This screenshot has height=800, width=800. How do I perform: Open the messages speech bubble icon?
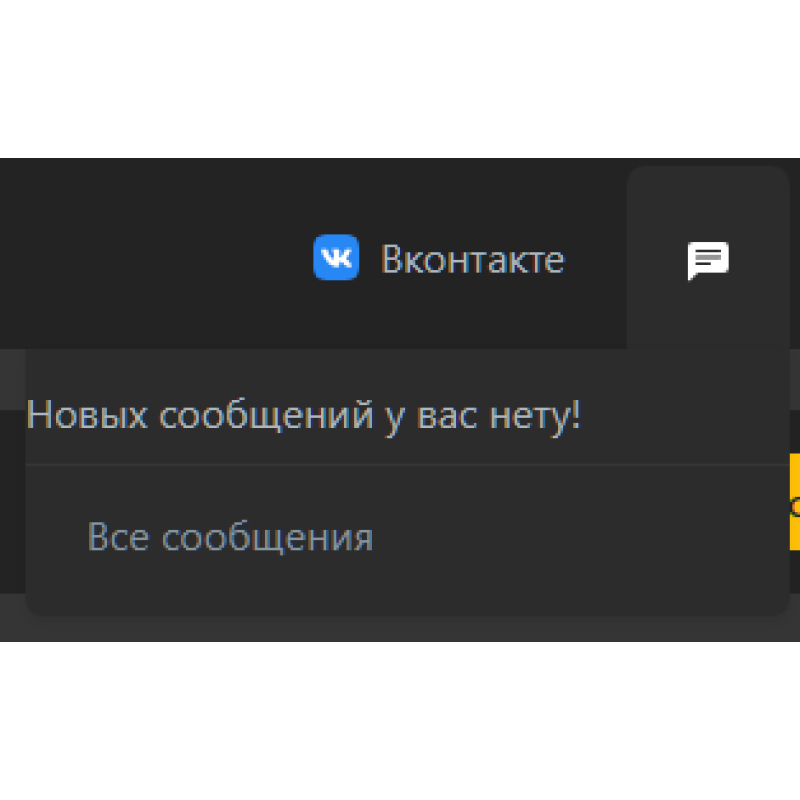click(x=708, y=261)
